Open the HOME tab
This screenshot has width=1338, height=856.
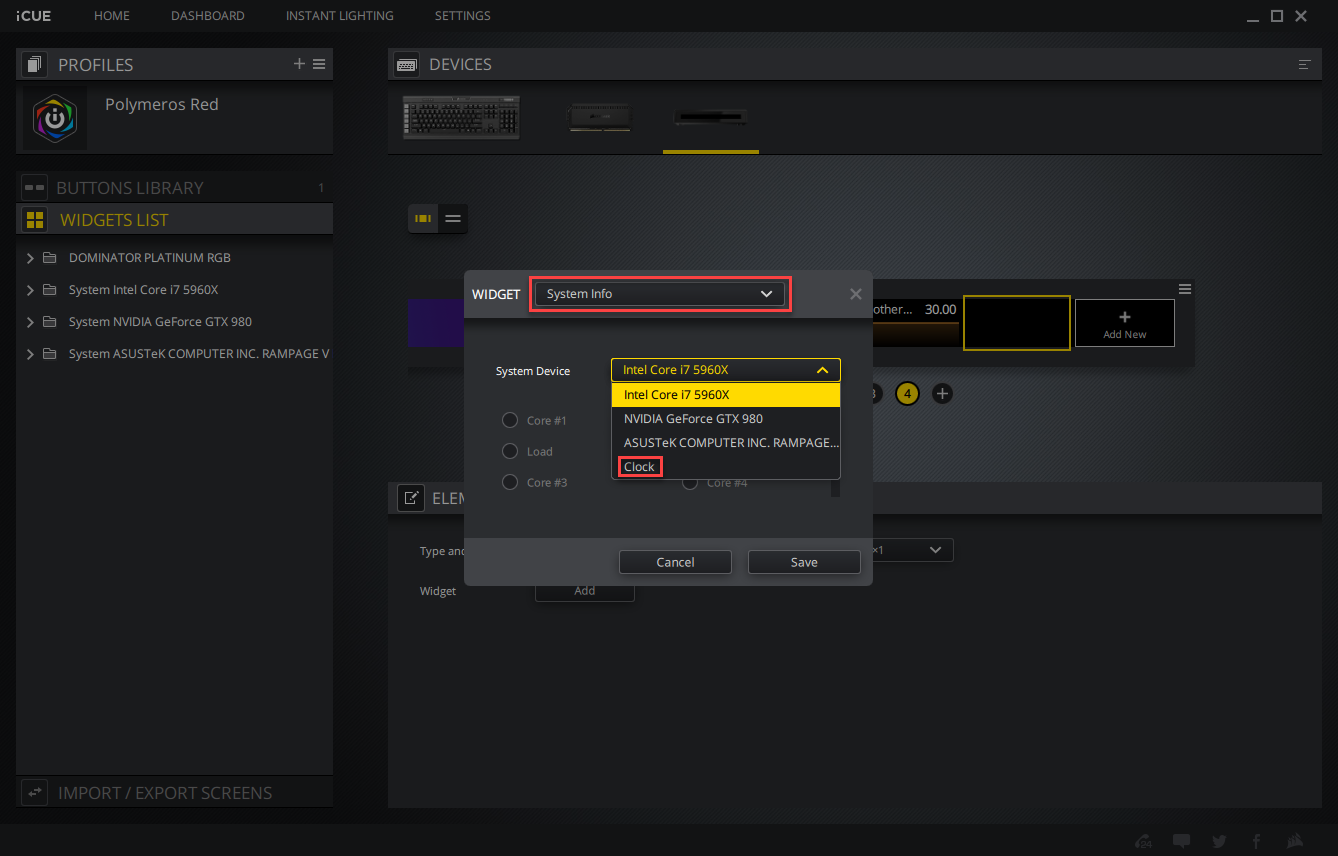pyautogui.click(x=112, y=16)
